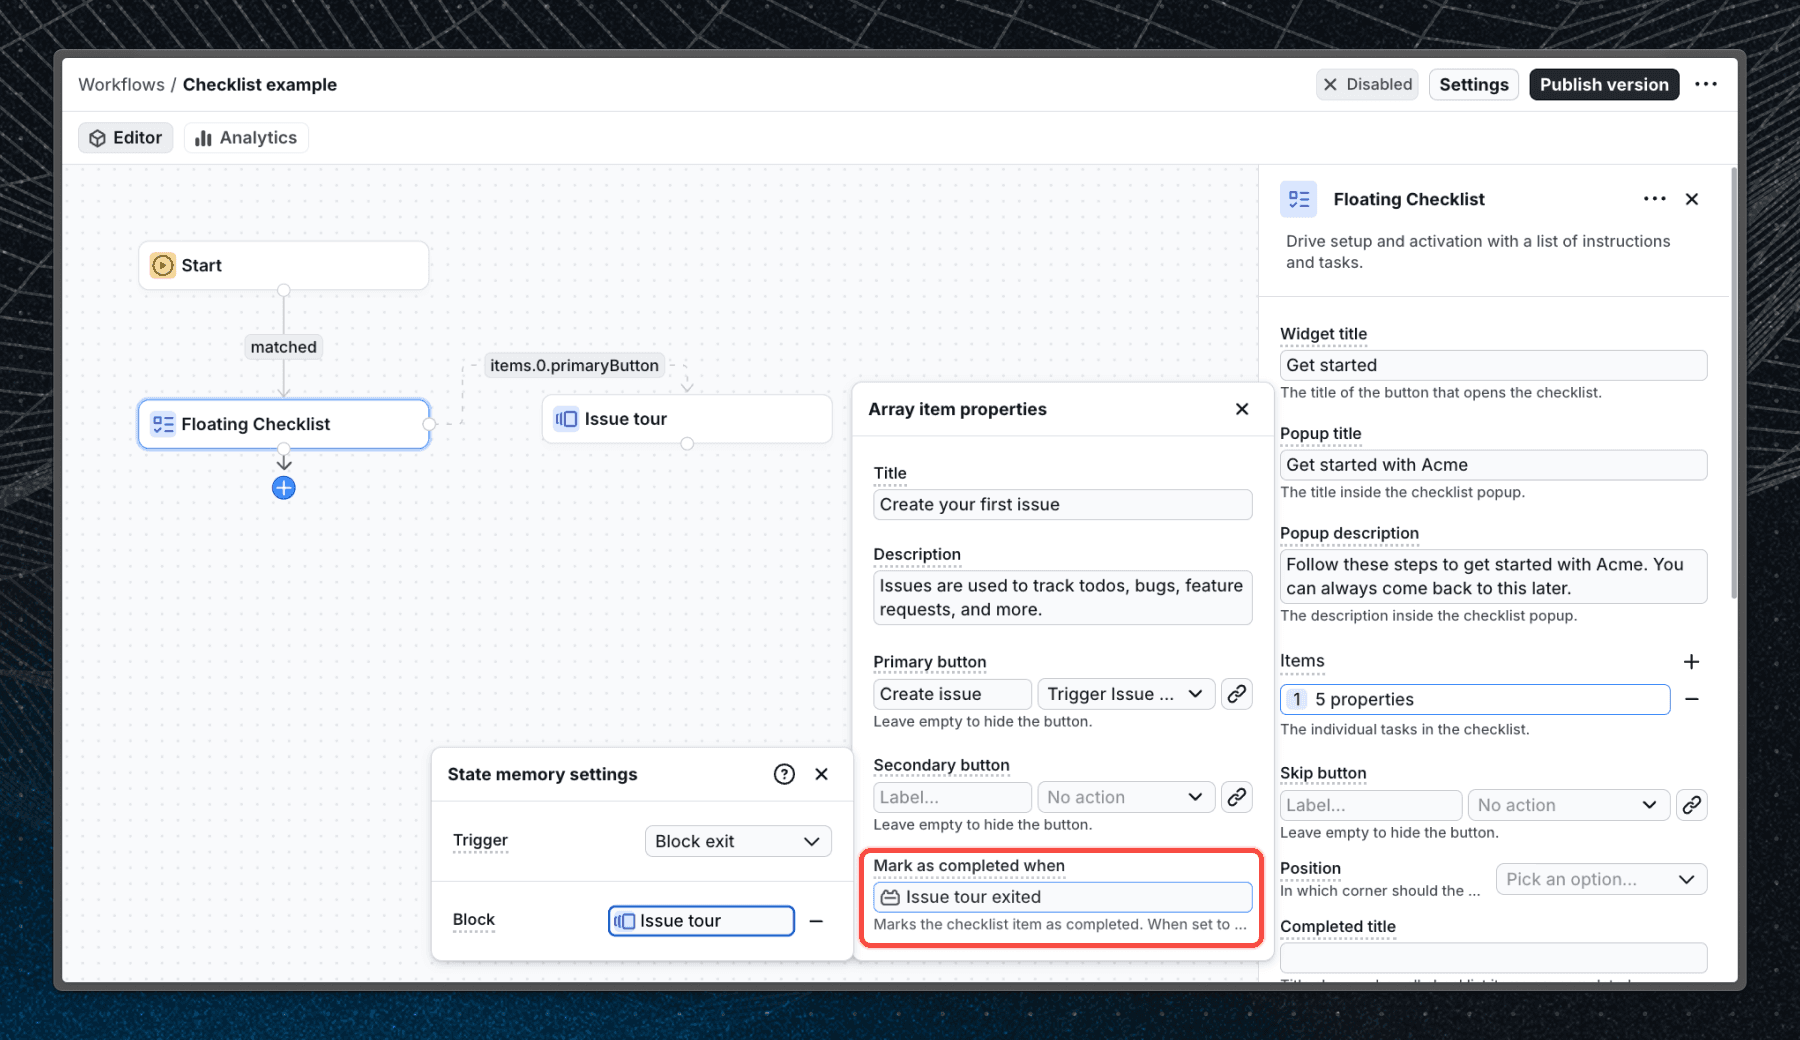Click link icon next to Secondary button
The height and width of the screenshot is (1040, 1800).
click(x=1237, y=797)
